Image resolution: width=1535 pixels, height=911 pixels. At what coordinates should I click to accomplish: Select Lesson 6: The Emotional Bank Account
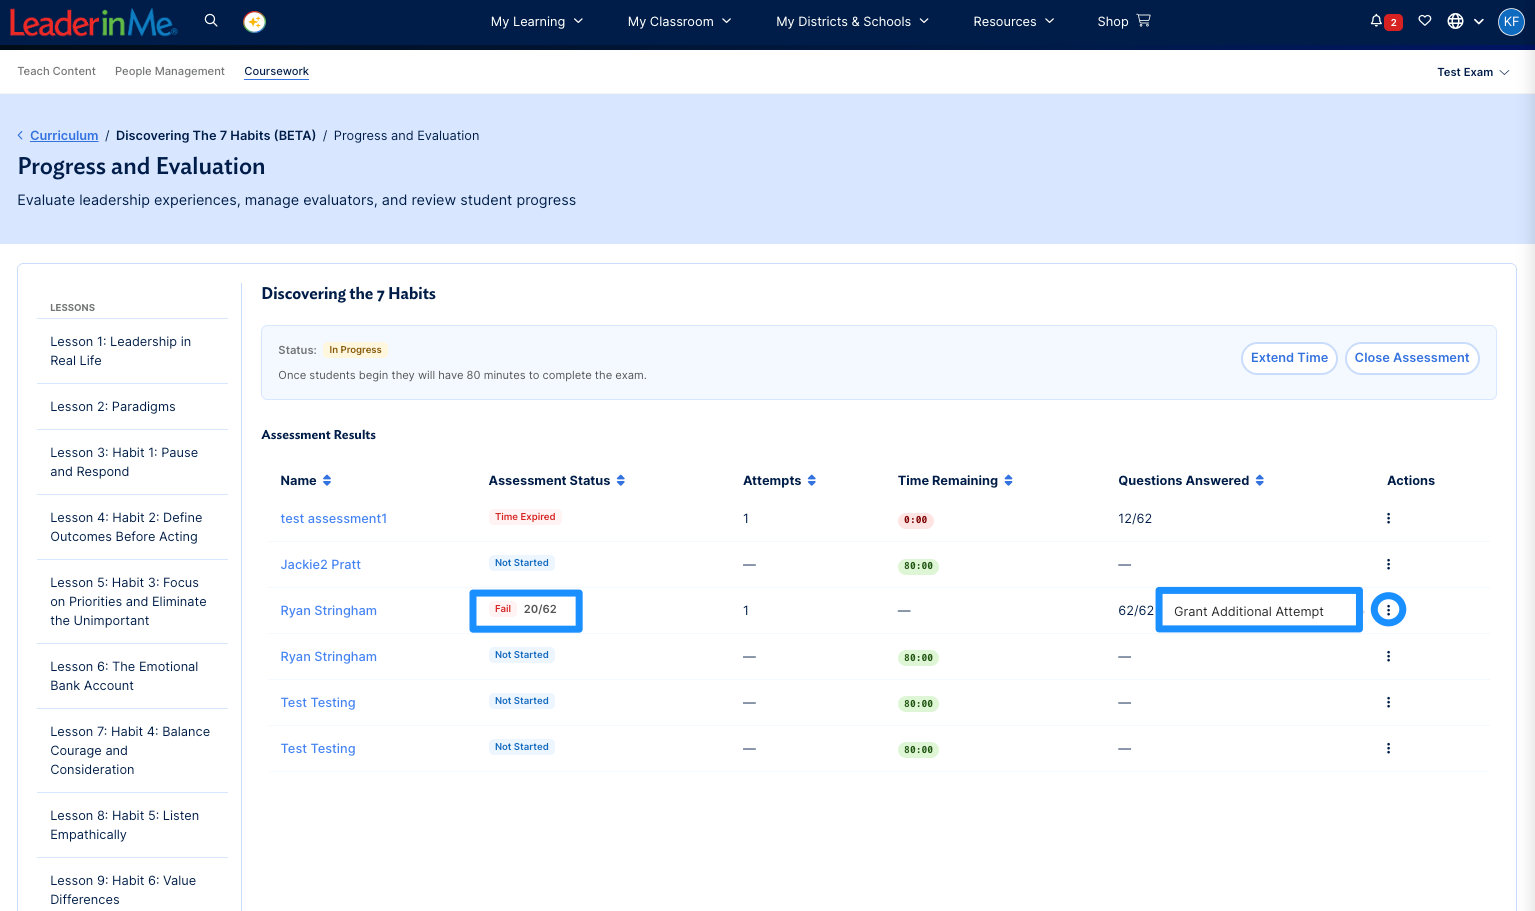point(133,676)
